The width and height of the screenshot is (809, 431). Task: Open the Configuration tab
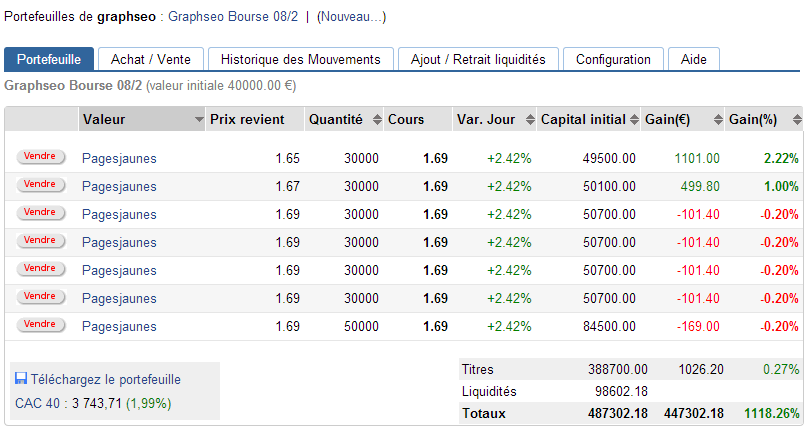(613, 59)
